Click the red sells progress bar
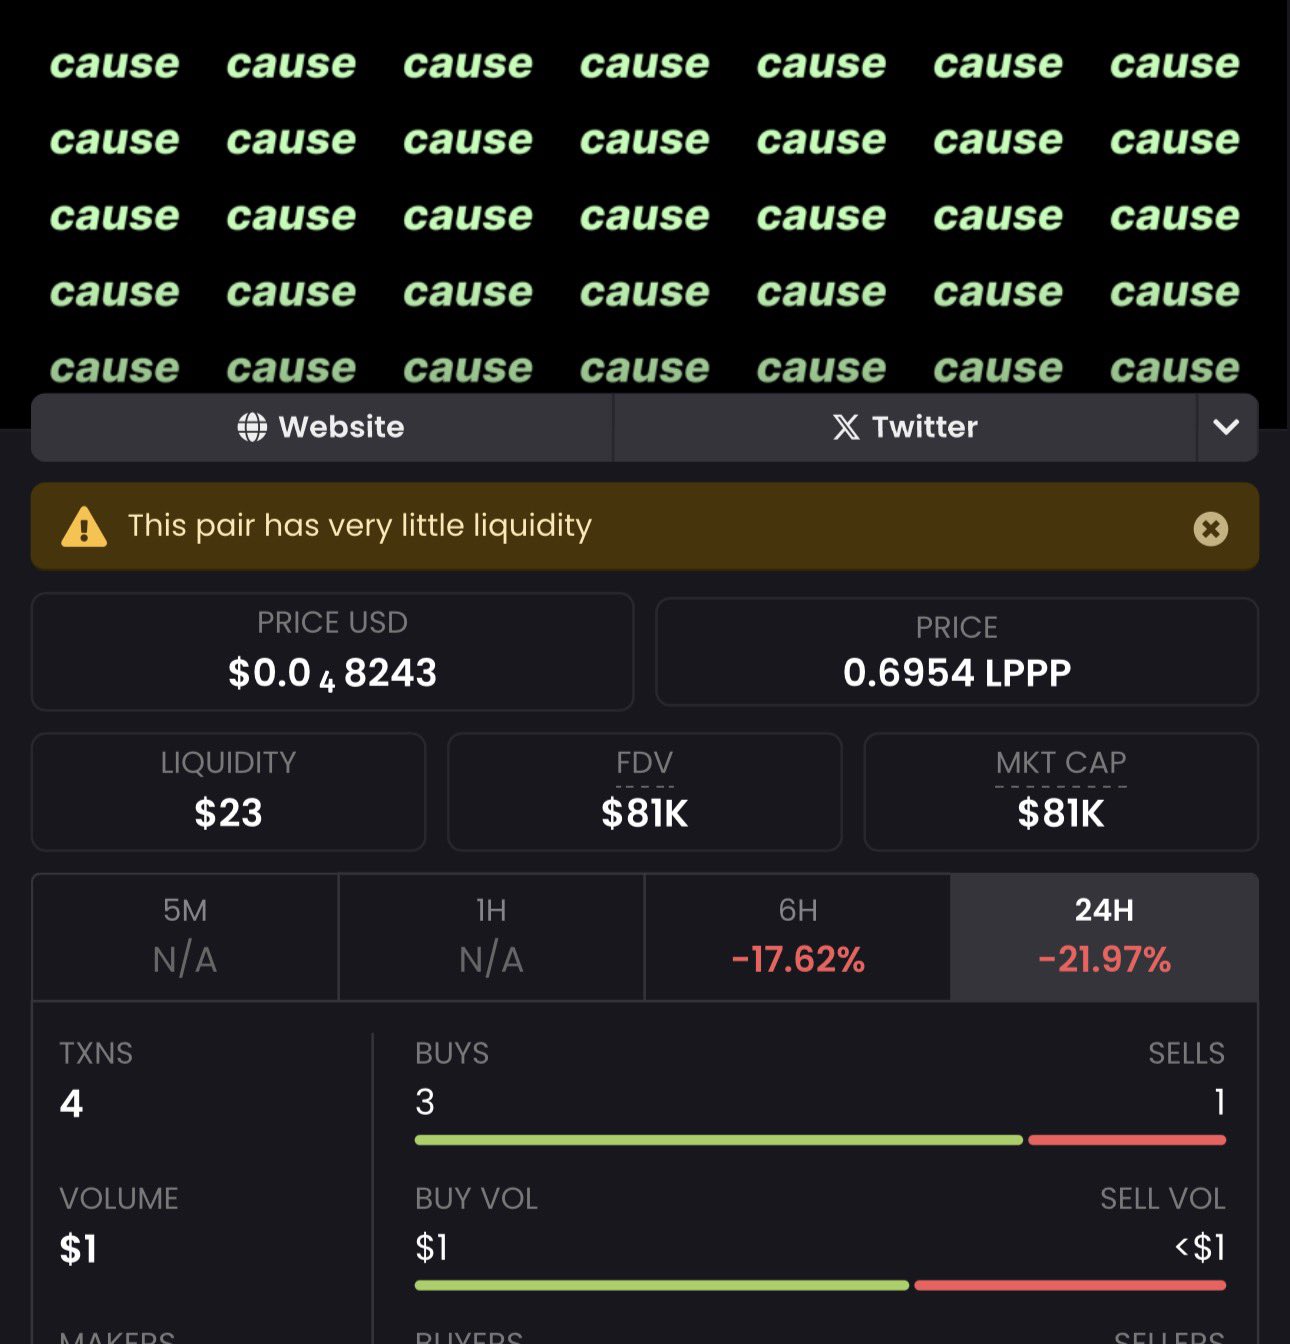The width and height of the screenshot is (1290, 1344). coord(1126,1140)
